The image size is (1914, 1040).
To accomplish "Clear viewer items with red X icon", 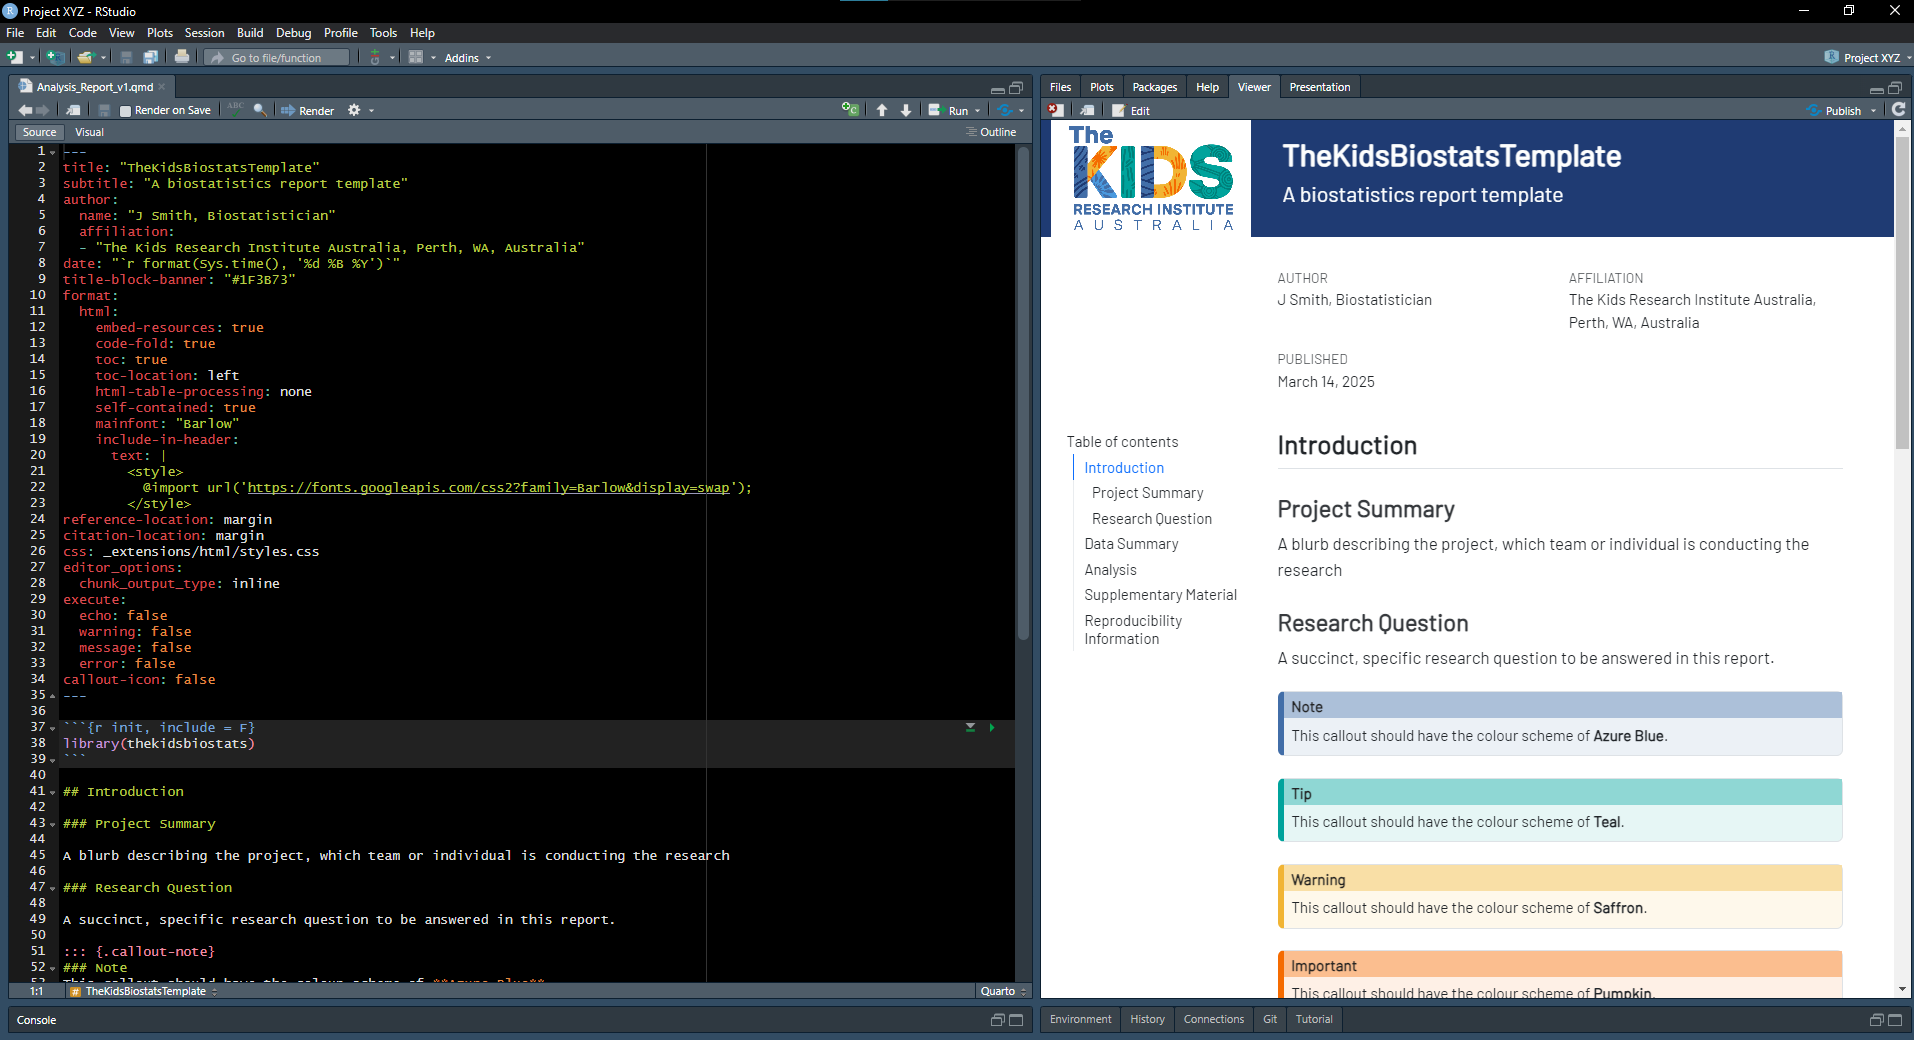I will tap(1056, 110).
